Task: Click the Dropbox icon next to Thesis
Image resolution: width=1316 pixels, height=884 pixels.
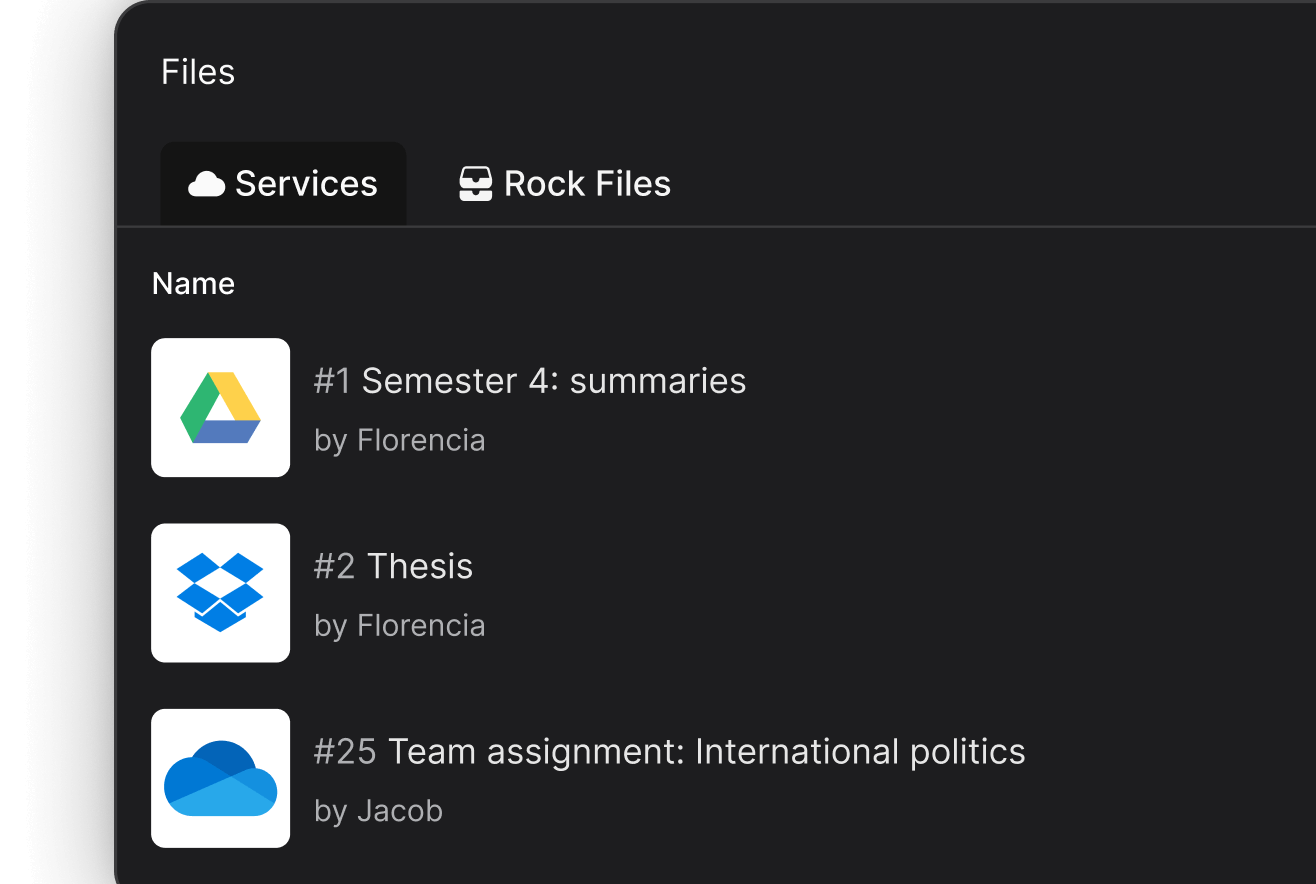Action: pos(220,592)
